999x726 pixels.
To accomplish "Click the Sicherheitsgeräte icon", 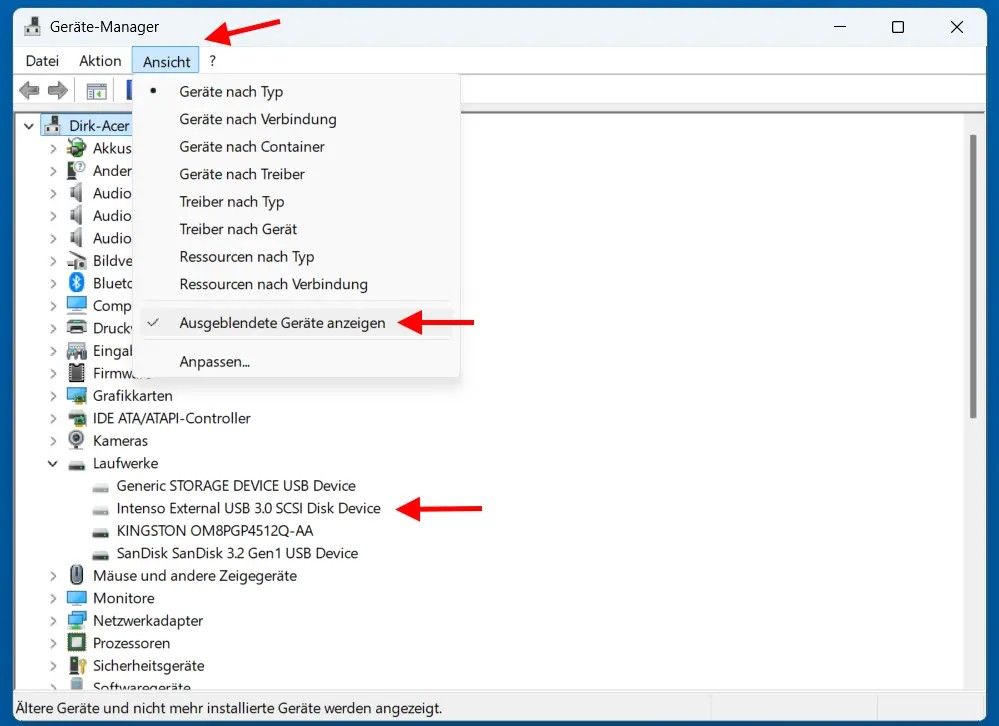I will [x=76, y=665].
